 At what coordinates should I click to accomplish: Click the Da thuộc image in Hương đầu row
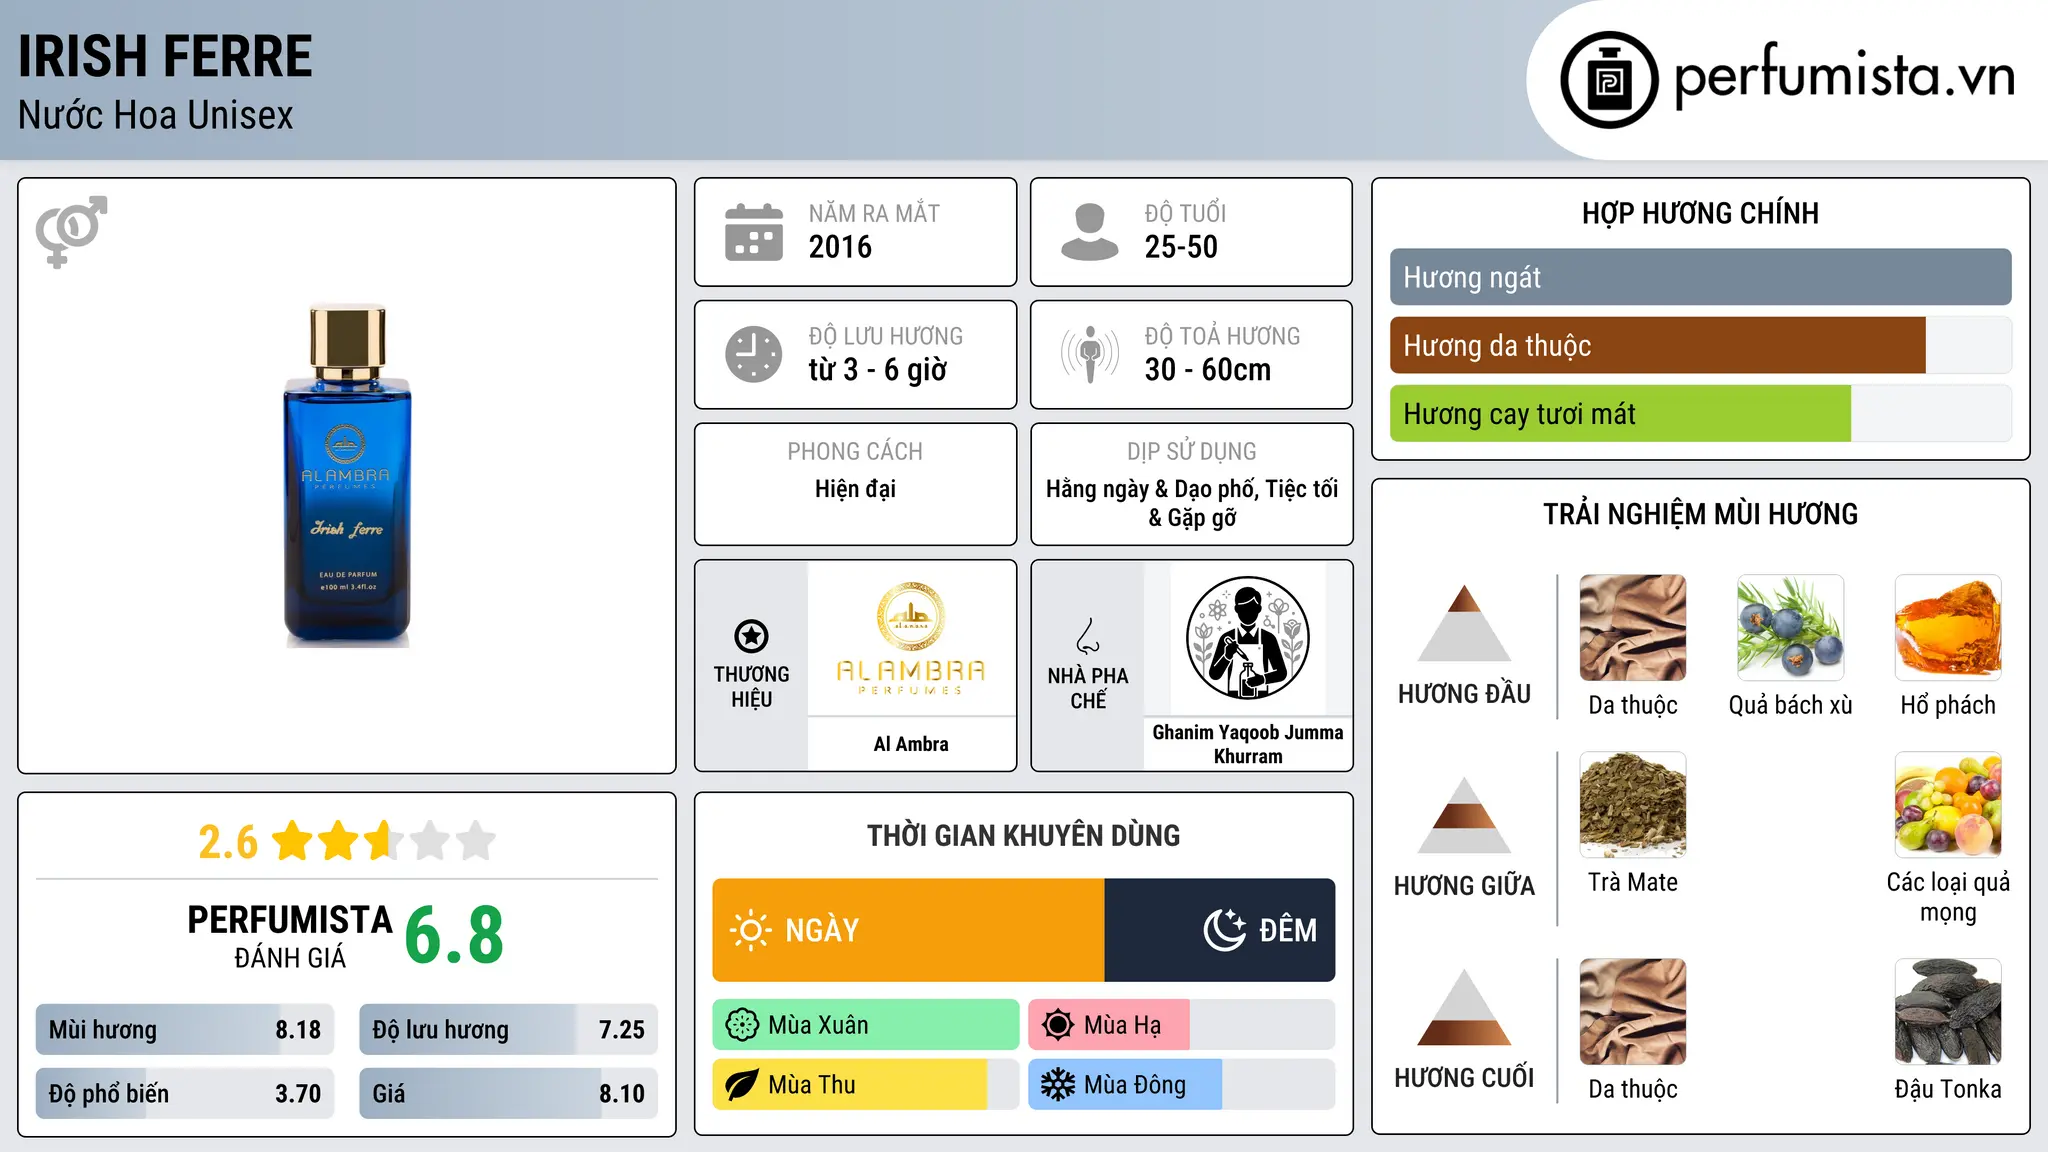(1633, 628)
